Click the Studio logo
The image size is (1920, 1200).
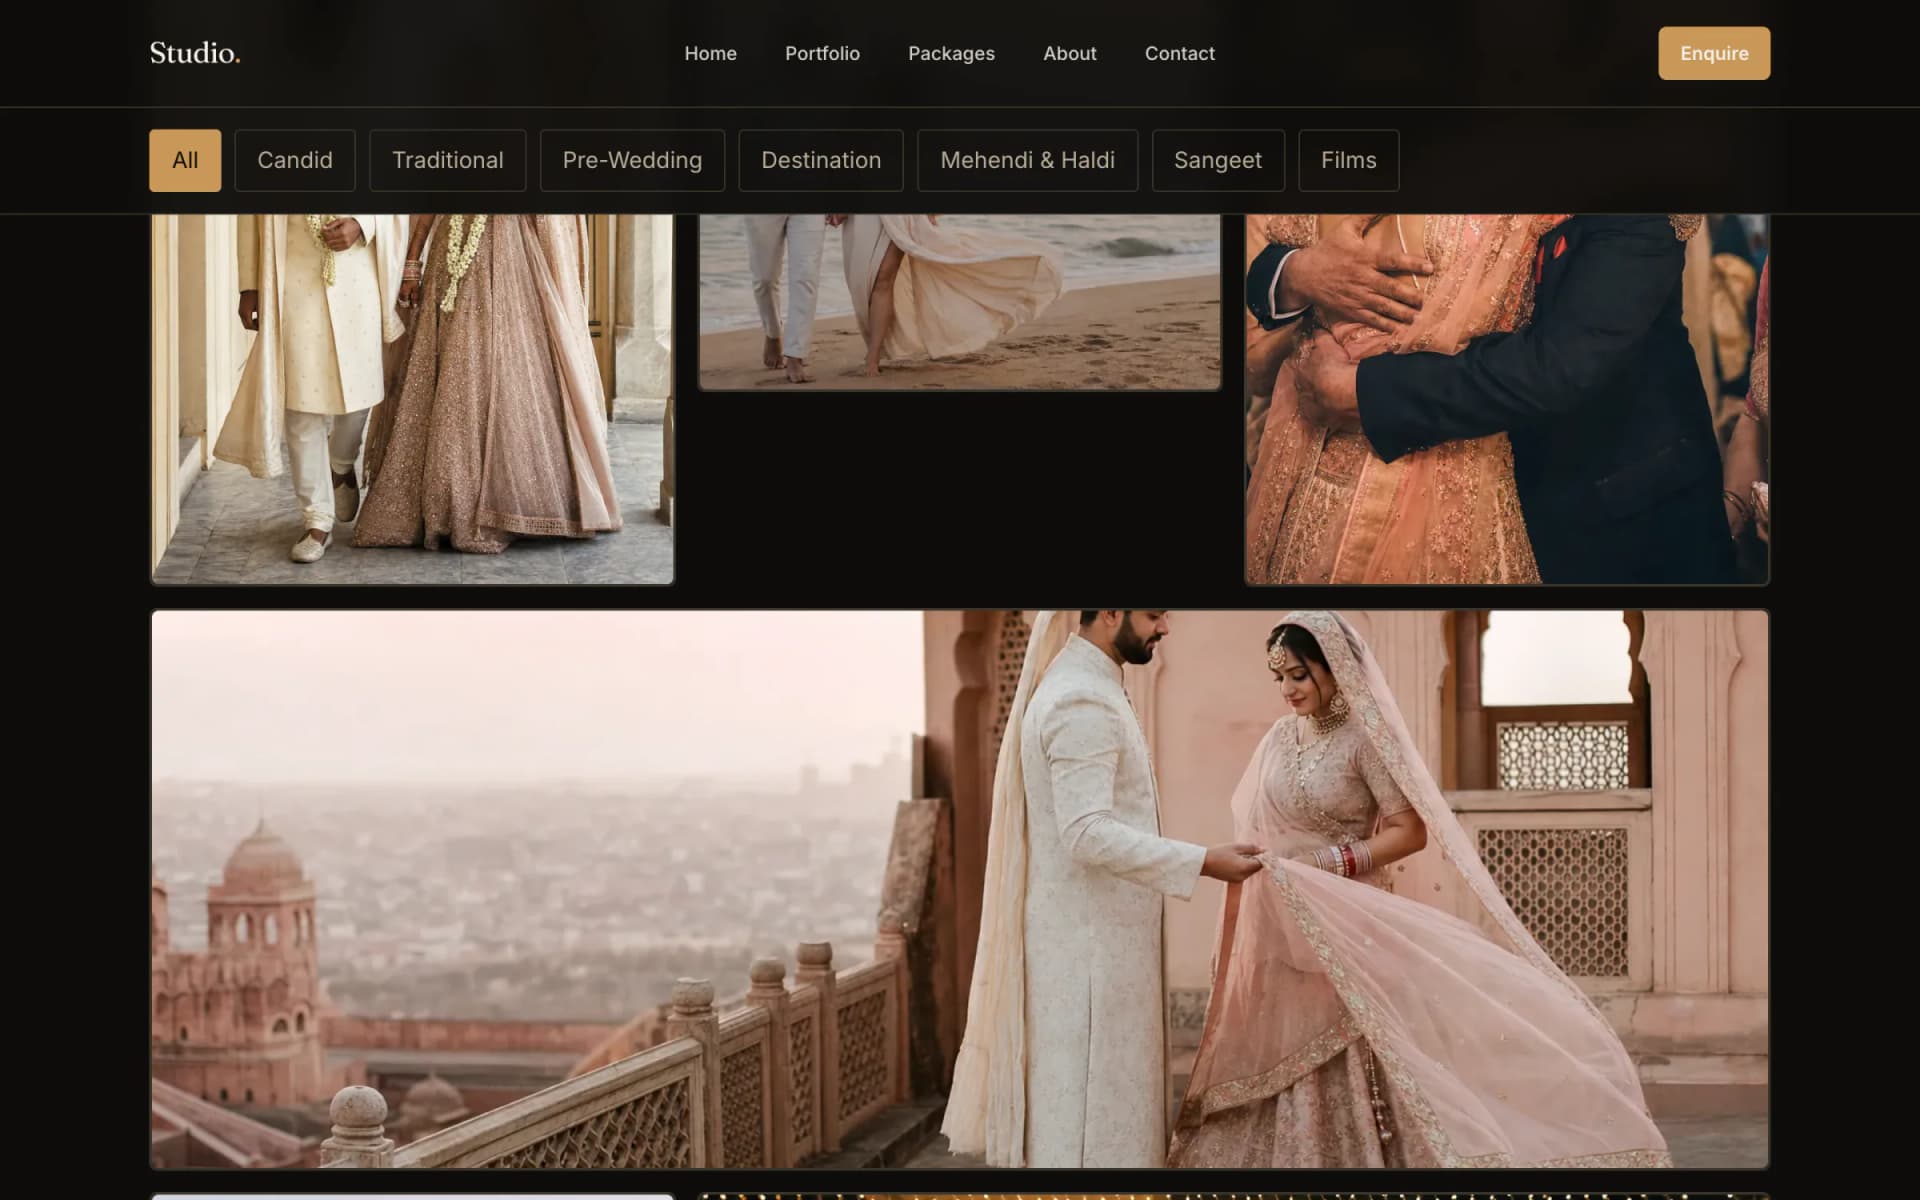195,53
